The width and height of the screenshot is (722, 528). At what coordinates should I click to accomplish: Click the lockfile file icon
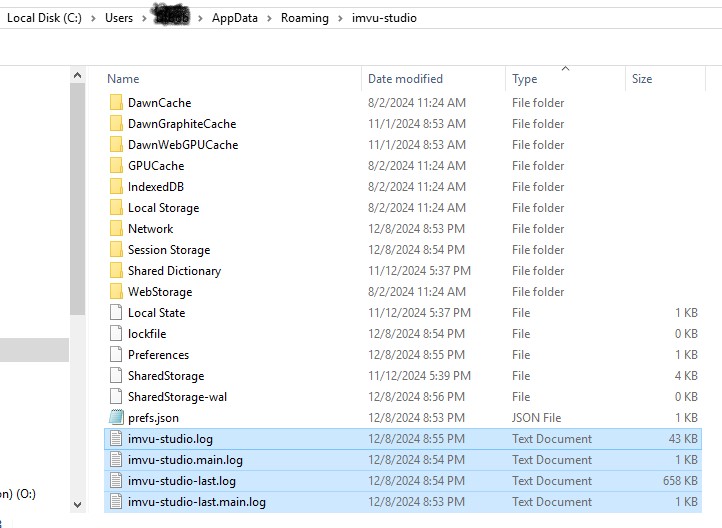click(x=116, y=334)
